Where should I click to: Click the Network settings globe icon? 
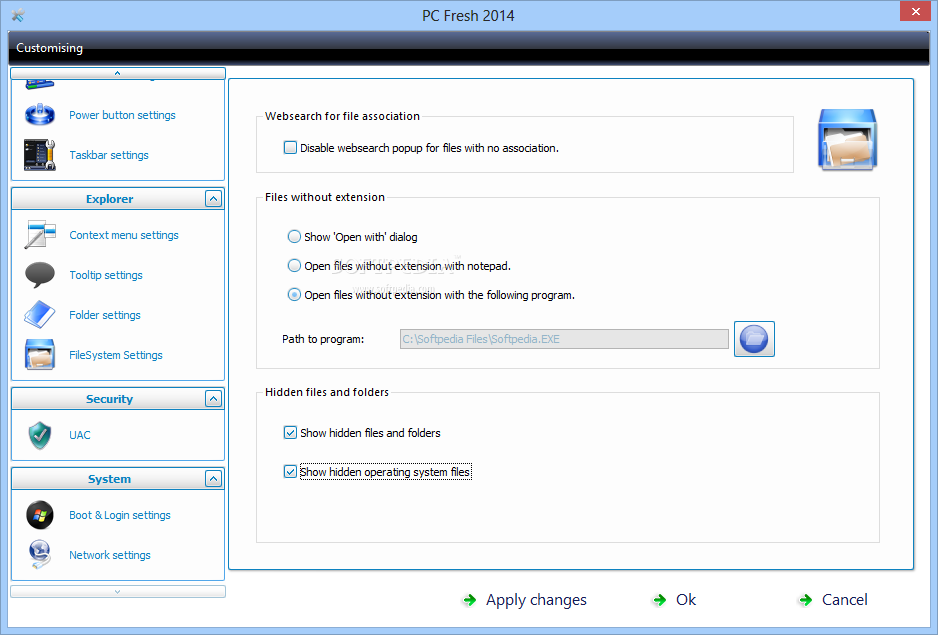pyautogui.click(x=39, y=555)
